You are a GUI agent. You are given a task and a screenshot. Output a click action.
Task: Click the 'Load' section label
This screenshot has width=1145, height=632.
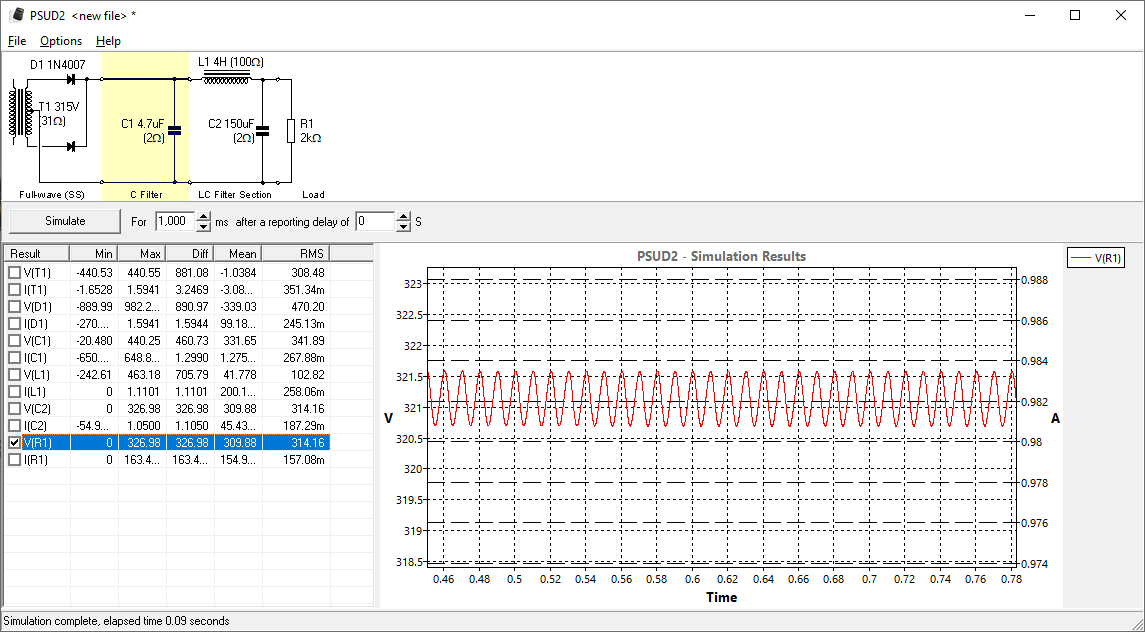tap(313, 194)
